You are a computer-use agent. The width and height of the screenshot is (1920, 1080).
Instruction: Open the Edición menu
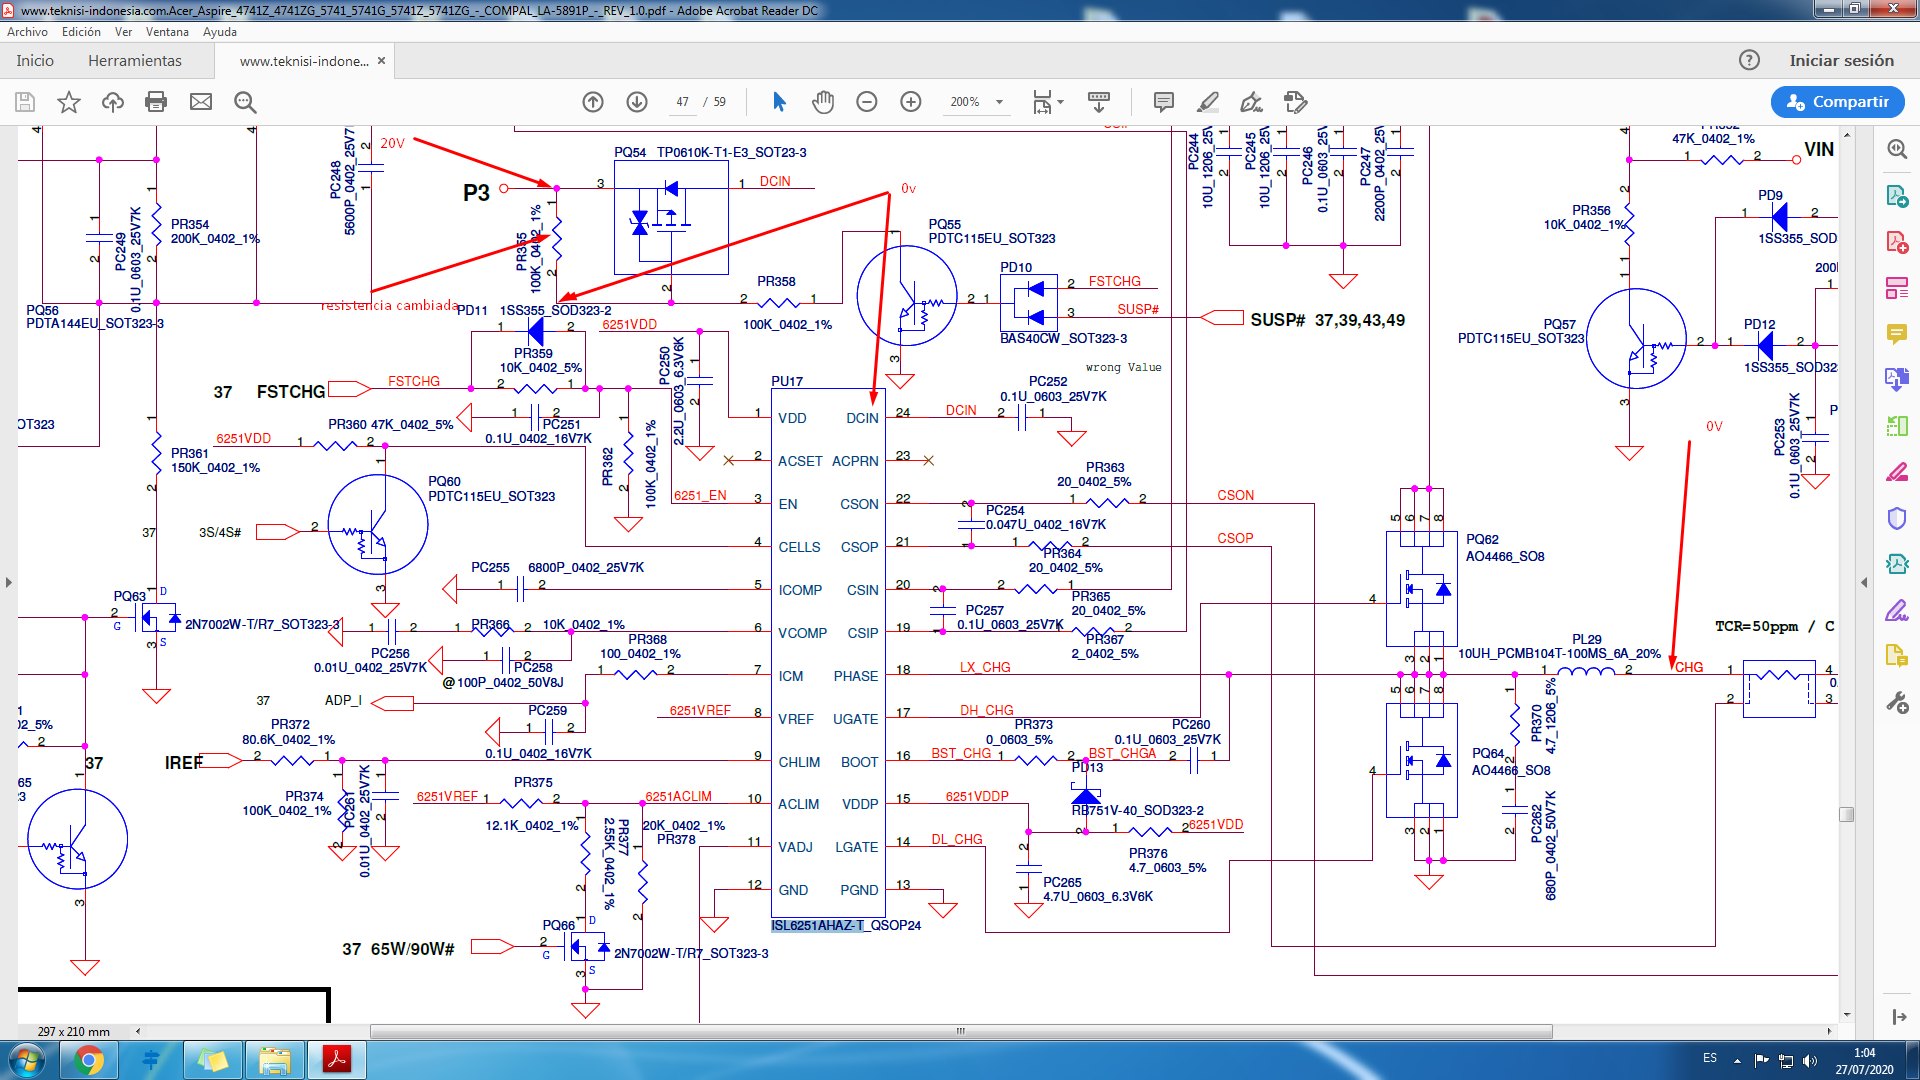coord(81,32)
